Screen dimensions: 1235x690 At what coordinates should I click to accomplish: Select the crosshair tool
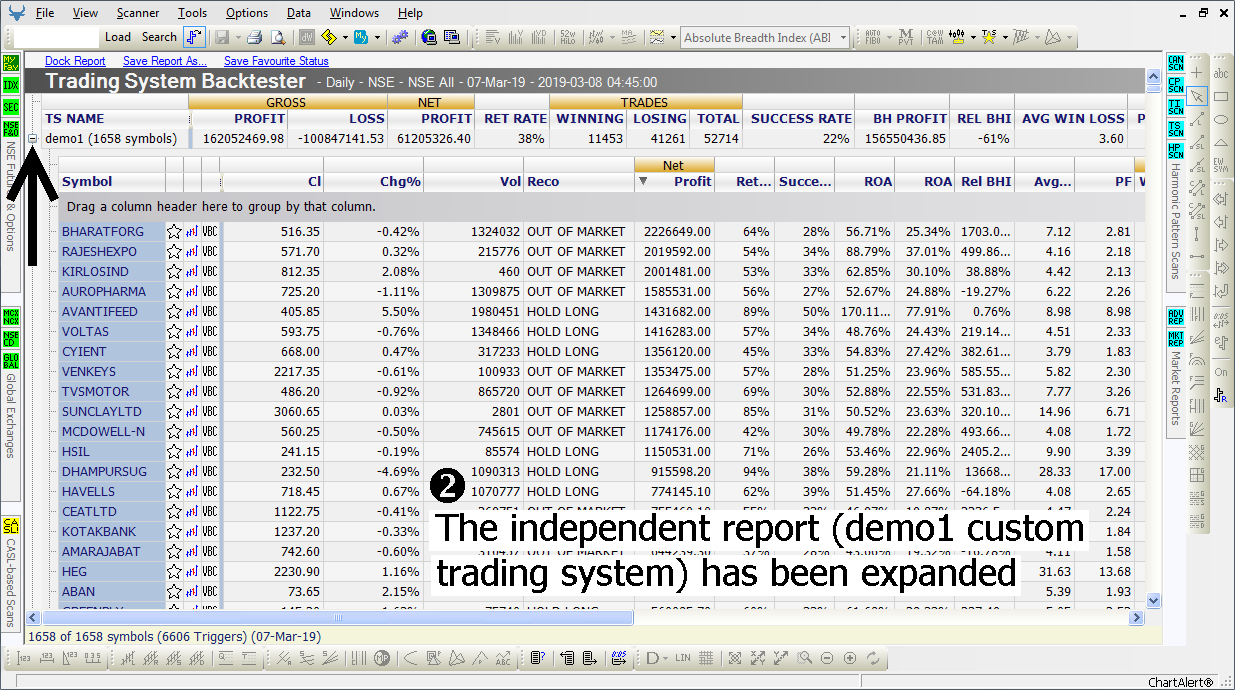(x=1198, y=73)
